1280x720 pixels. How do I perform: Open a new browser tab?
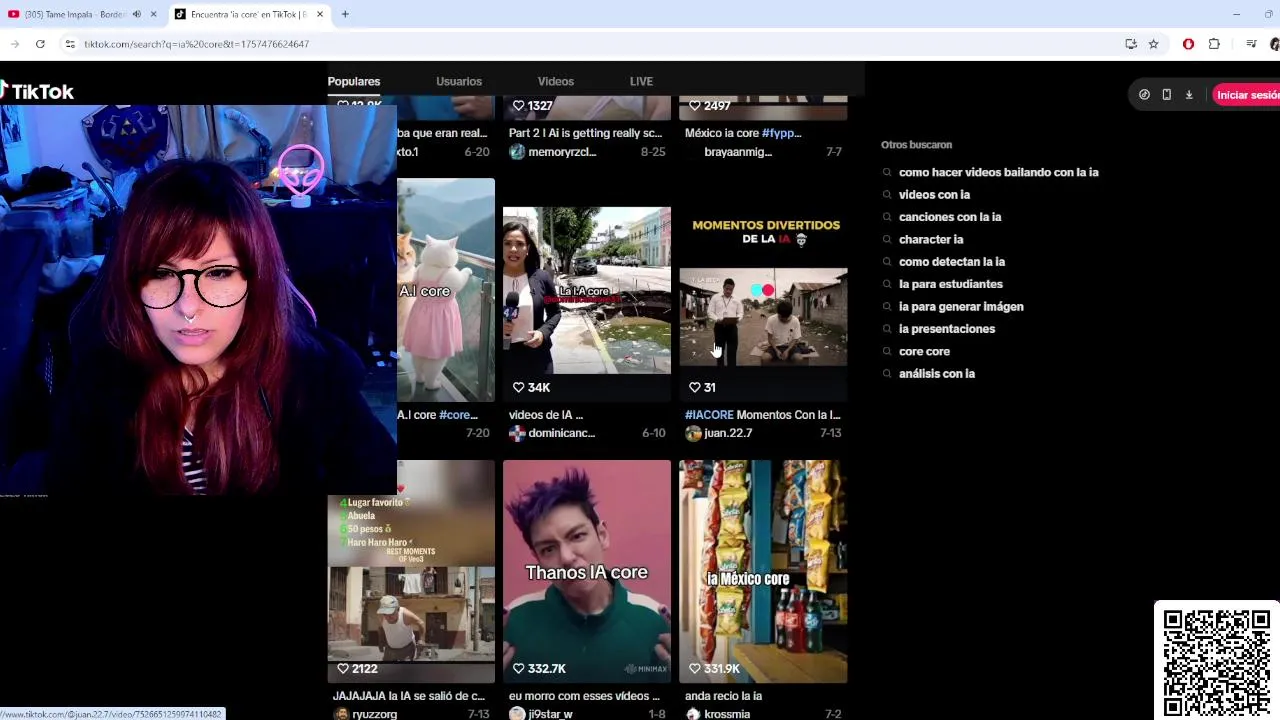(345, 14)
